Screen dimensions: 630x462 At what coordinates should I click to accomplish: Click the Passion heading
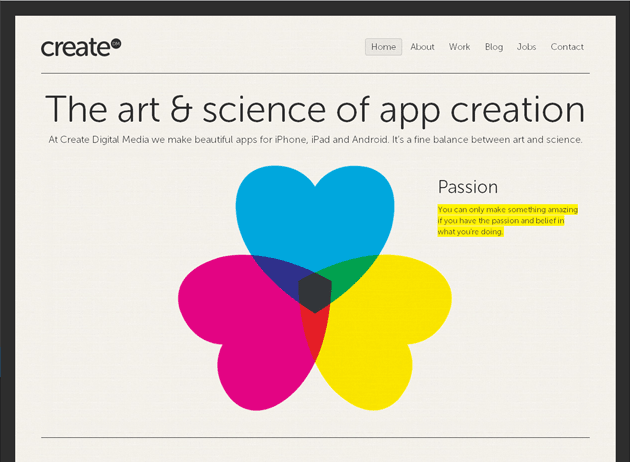467,187
